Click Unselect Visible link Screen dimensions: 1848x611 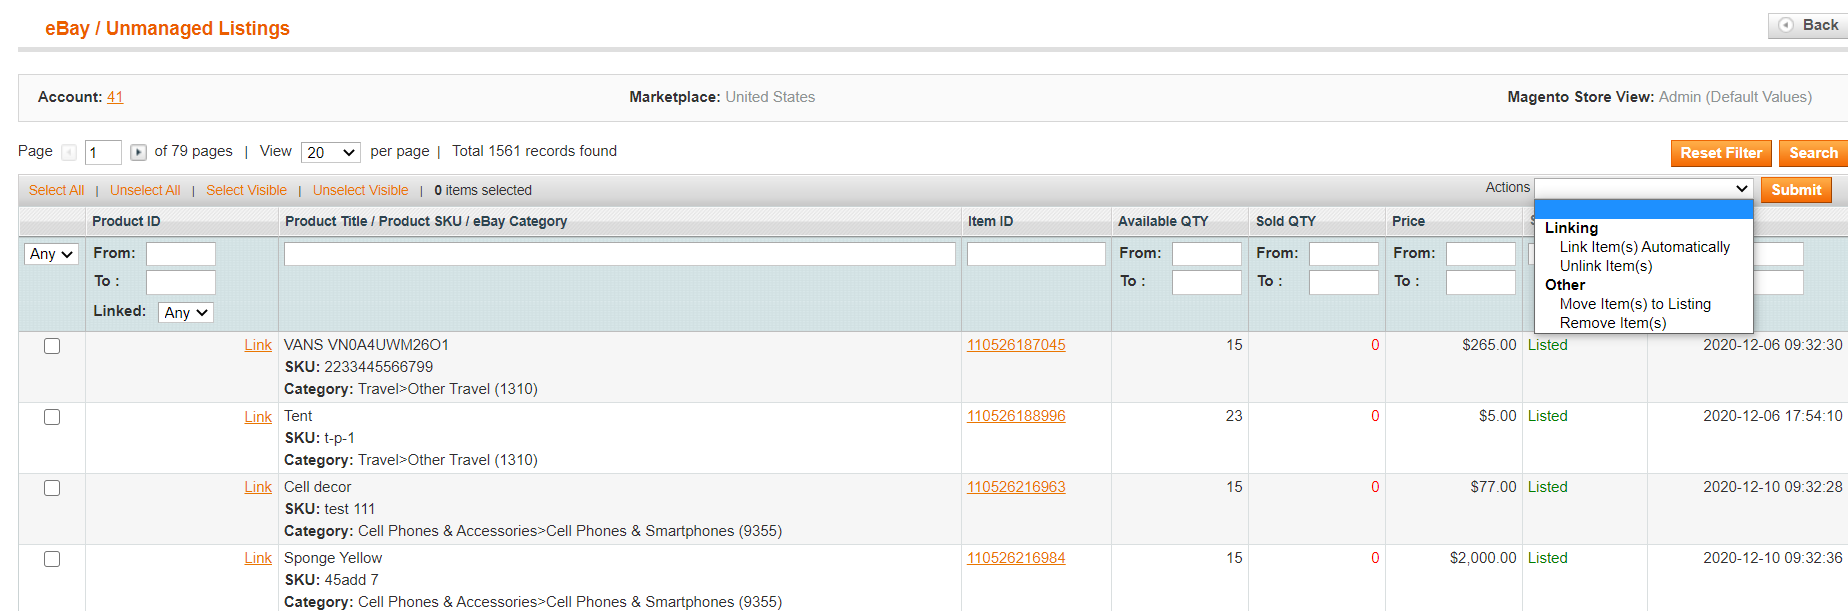[x=360, y=190]
